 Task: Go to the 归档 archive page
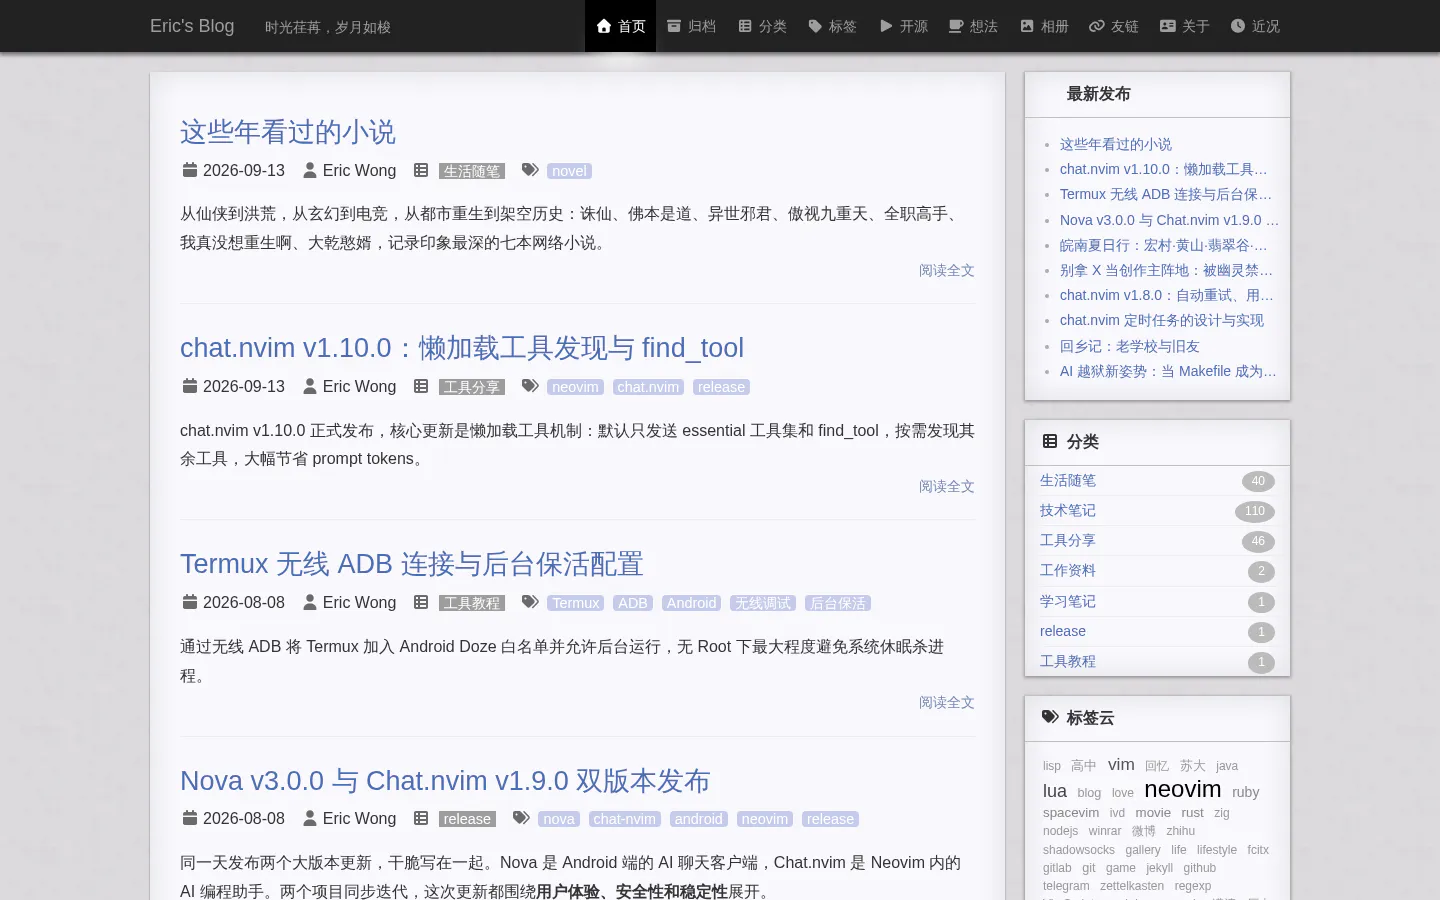click(x=691, y=26)
